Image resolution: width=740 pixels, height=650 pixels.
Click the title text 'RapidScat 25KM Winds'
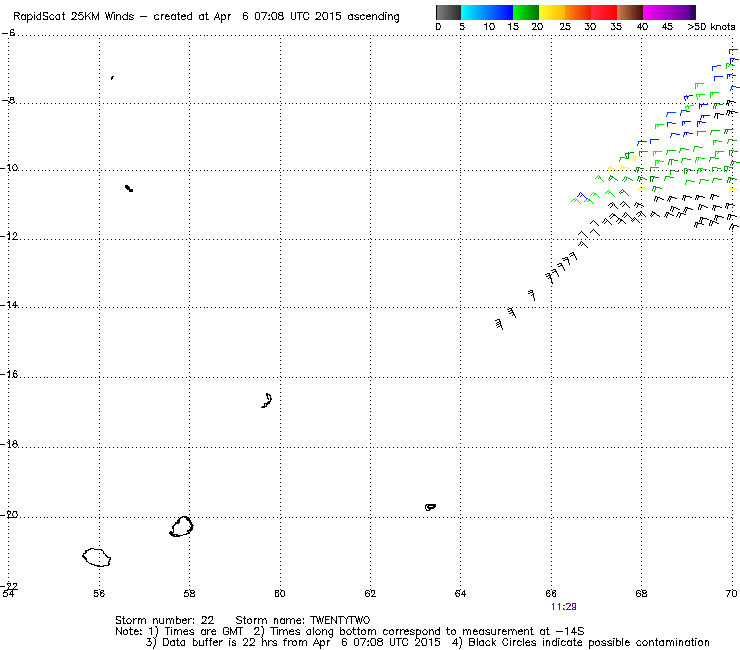pyautogui.click(x=74, y=17)
